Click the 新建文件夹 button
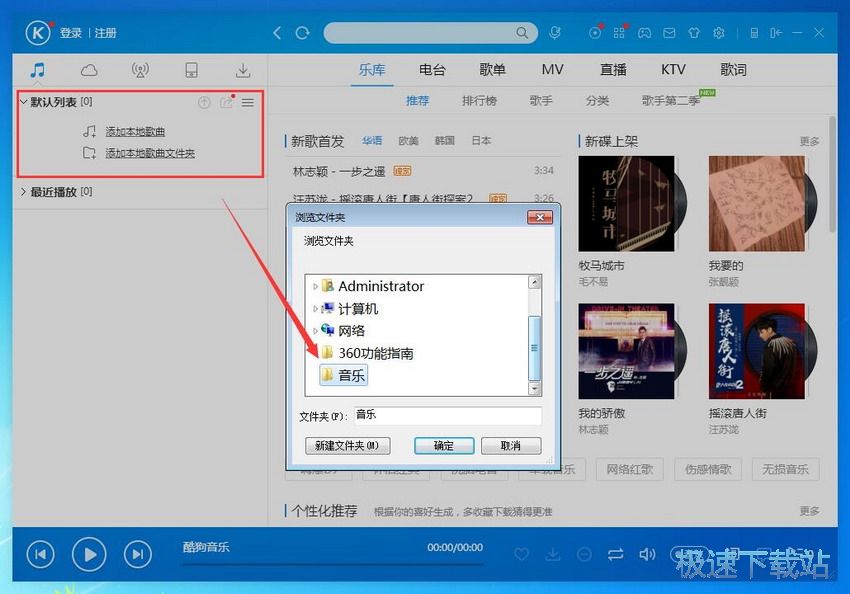Viewport: 850px width, 594px height. tap(347, 446)
